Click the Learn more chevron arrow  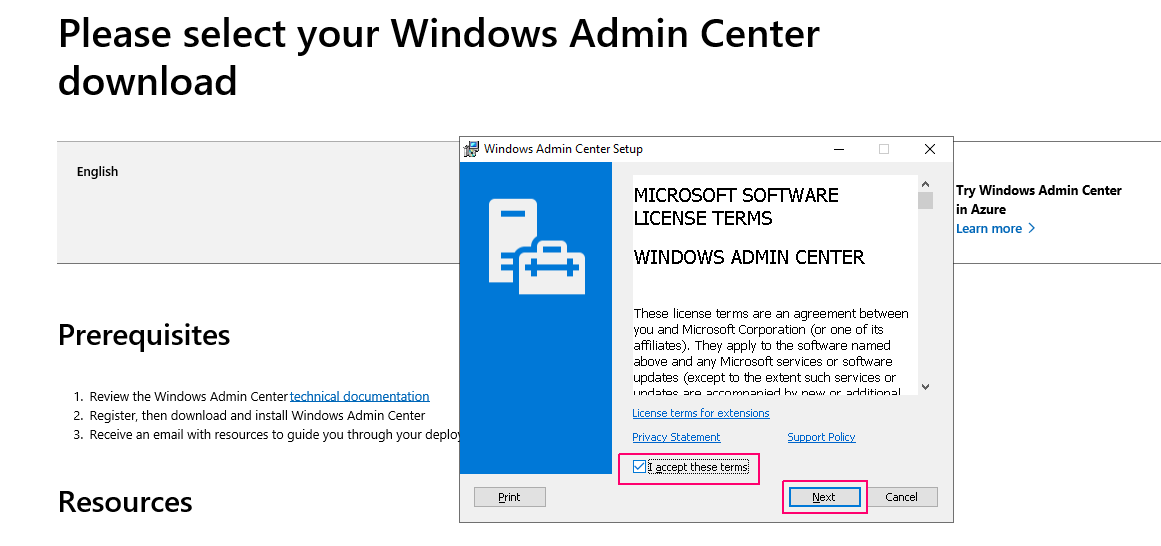coord(1032,229)
